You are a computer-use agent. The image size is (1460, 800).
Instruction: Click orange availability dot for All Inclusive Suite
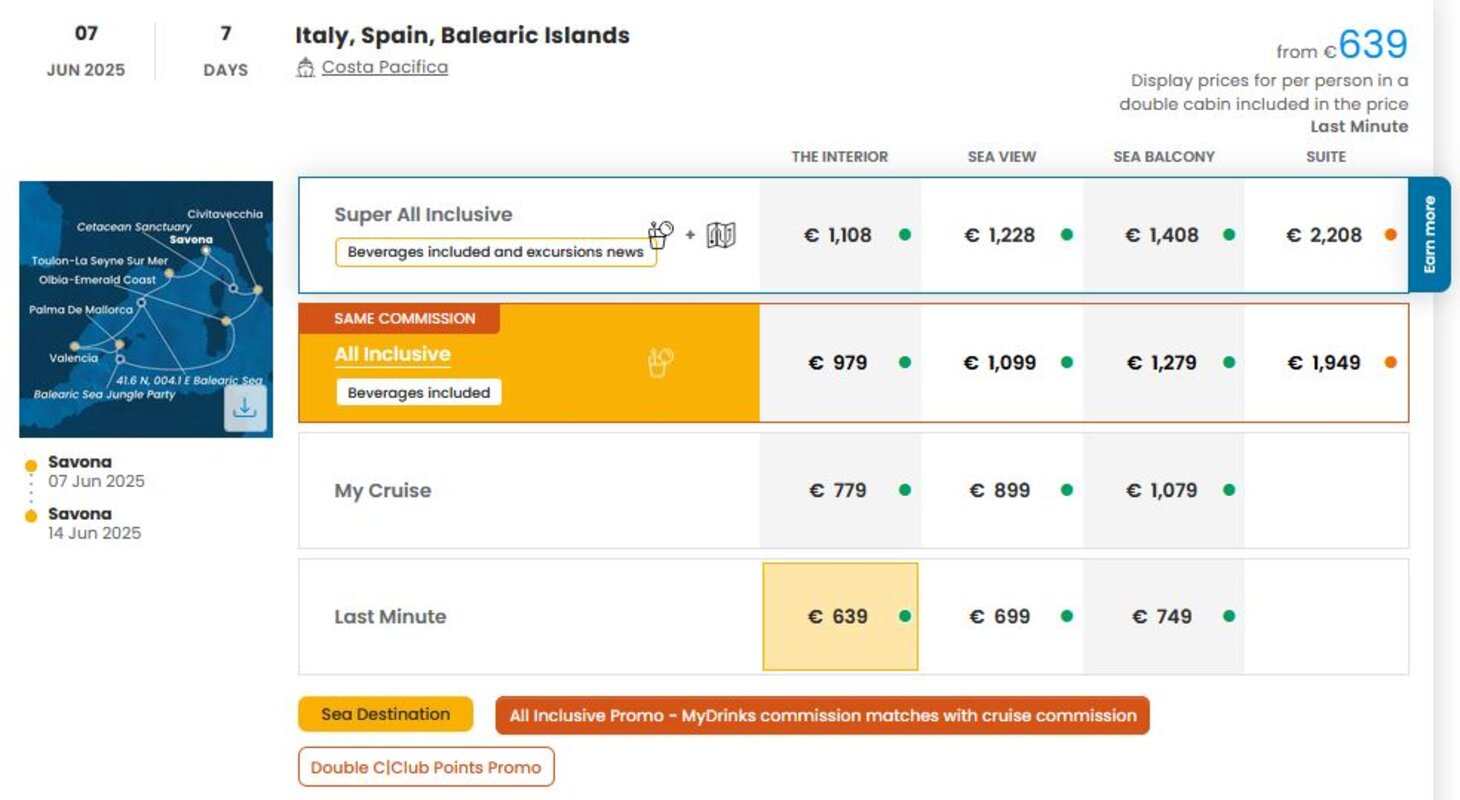coord(1390,362)
